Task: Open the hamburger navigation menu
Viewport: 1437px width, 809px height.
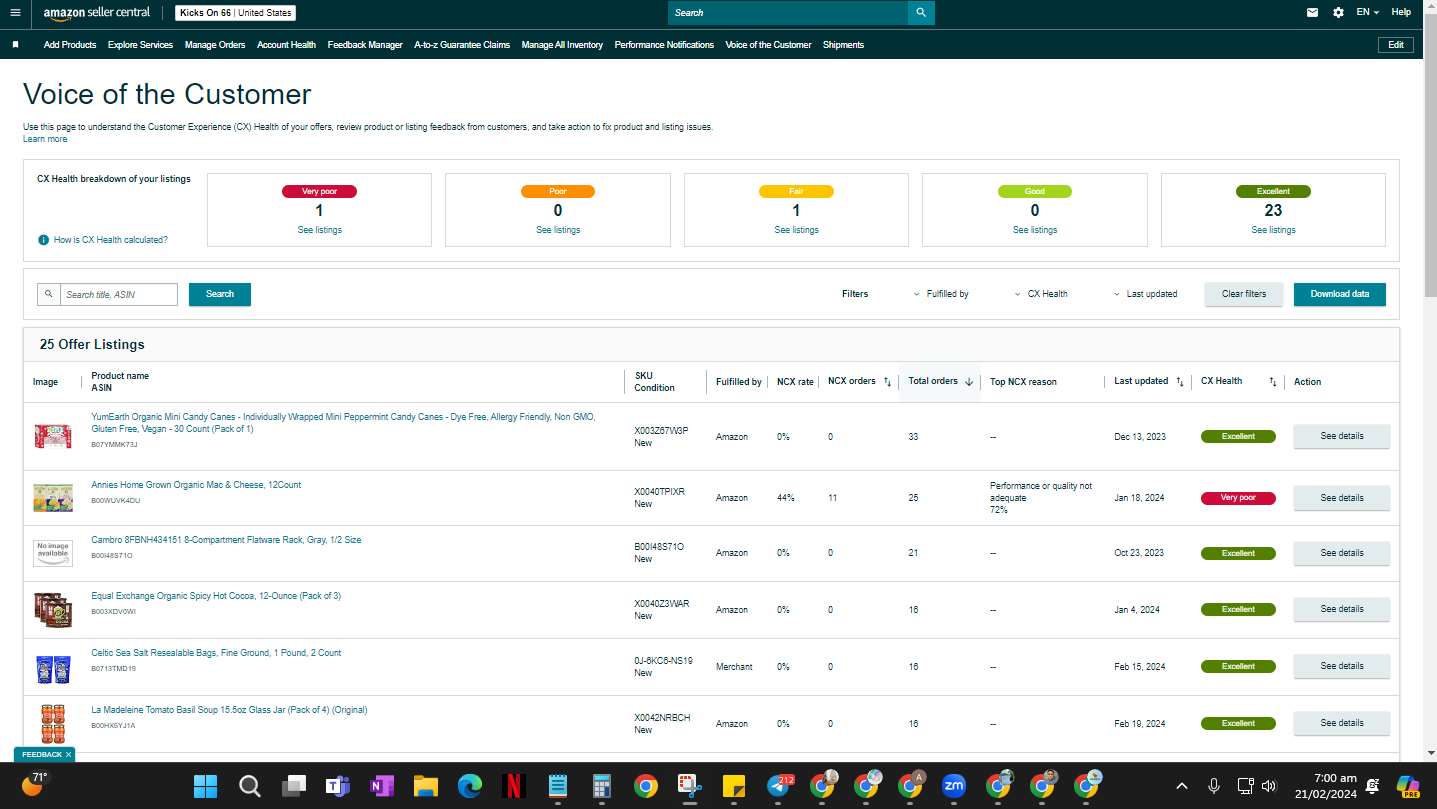Action: click(15, 13)
